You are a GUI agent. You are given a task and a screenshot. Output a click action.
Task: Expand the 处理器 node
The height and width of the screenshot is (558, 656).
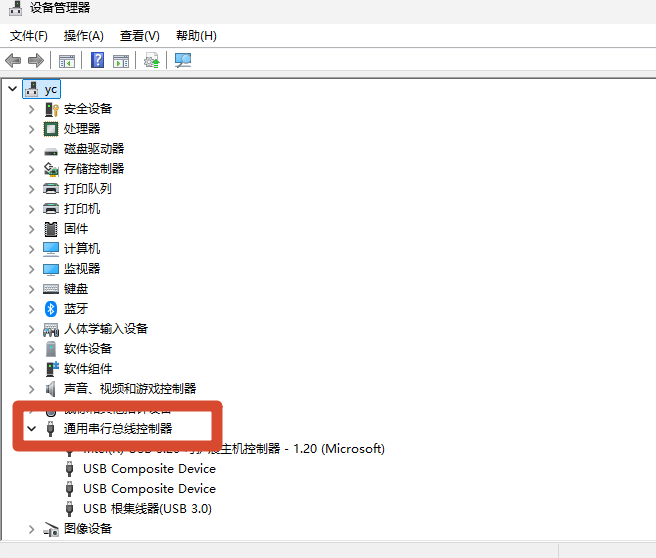click(x=31, y=129)
